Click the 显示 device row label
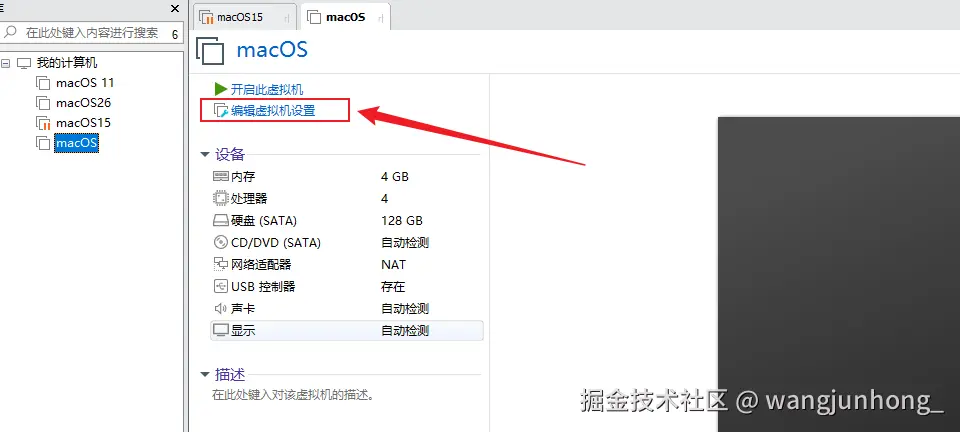This screenshot has height=432, width=960. pos(243,331)
